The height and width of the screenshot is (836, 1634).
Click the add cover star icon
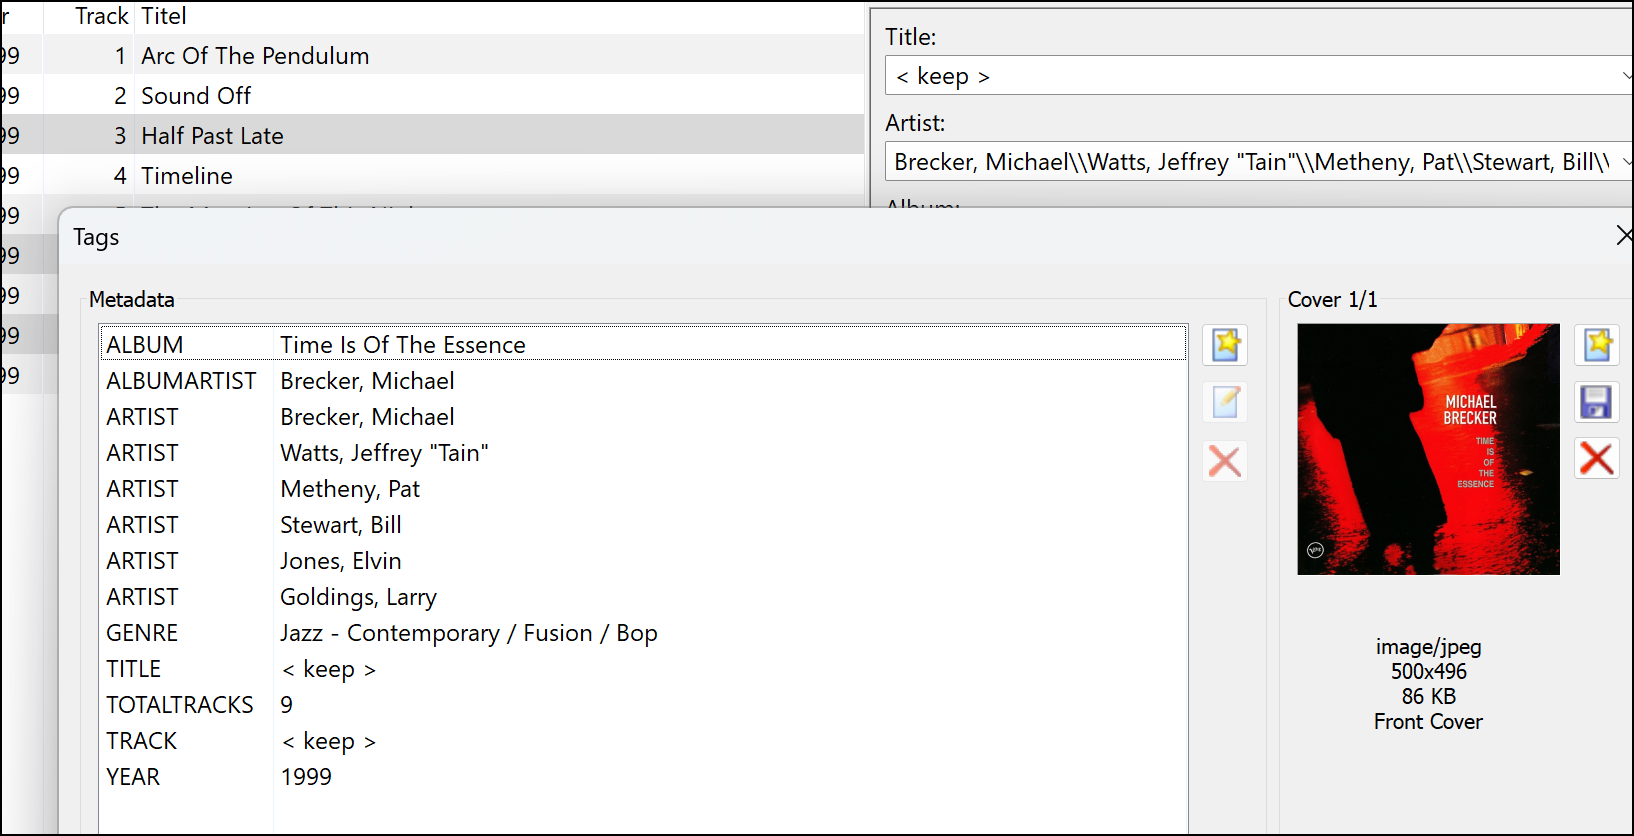coord(1596,345)
